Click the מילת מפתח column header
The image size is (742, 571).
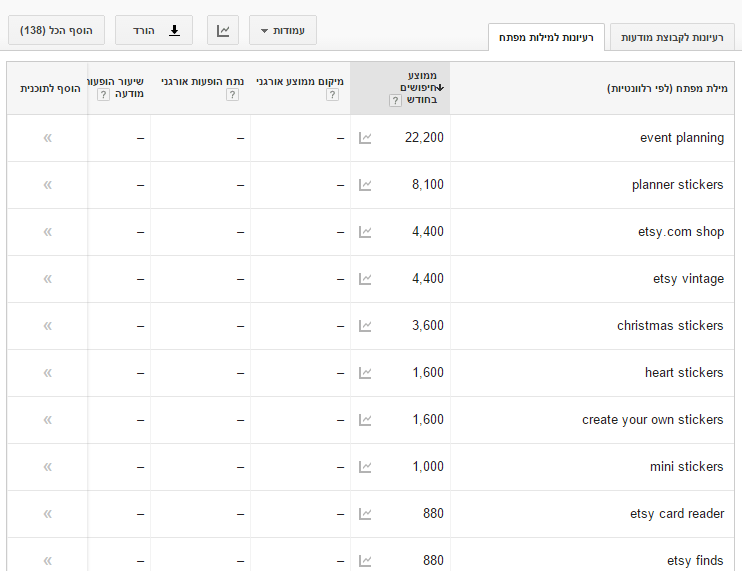(x=667, y=88)
